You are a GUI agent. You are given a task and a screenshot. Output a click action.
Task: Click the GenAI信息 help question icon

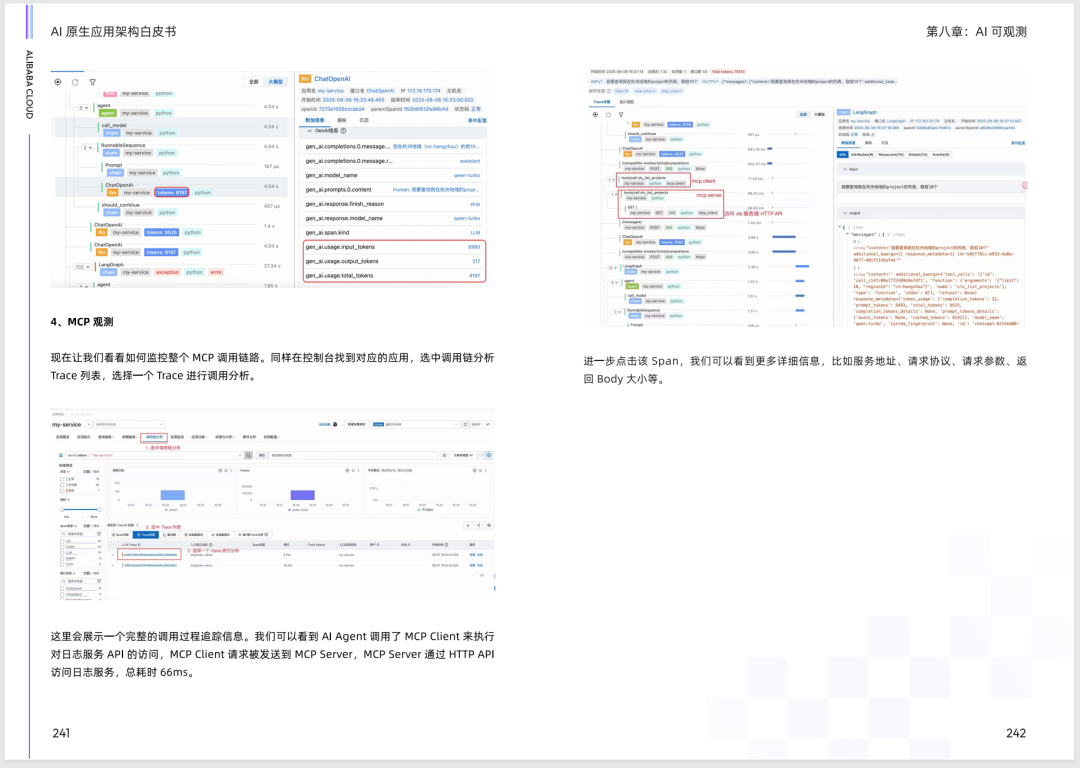pos(343,130)
